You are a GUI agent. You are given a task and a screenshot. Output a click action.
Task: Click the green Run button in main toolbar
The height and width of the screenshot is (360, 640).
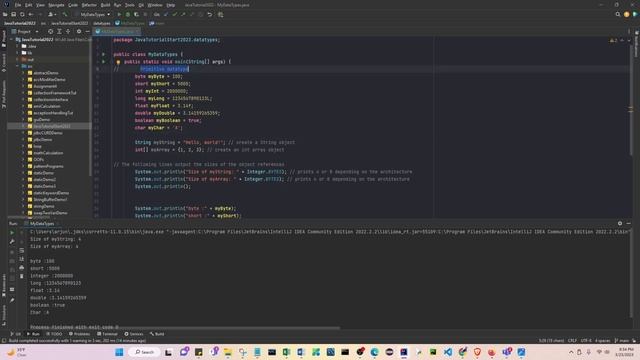tap(119, 14)
